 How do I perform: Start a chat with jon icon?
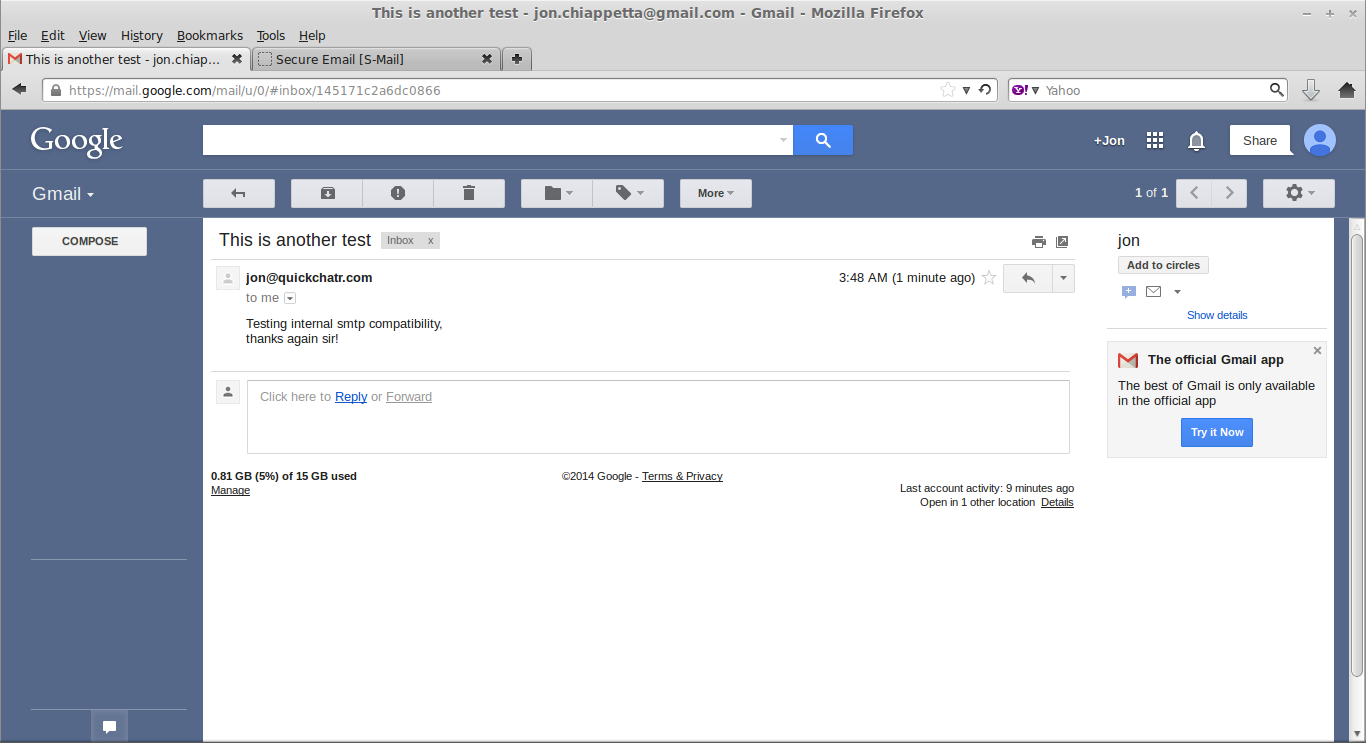pyautogui.click(x=1129, y=292)
